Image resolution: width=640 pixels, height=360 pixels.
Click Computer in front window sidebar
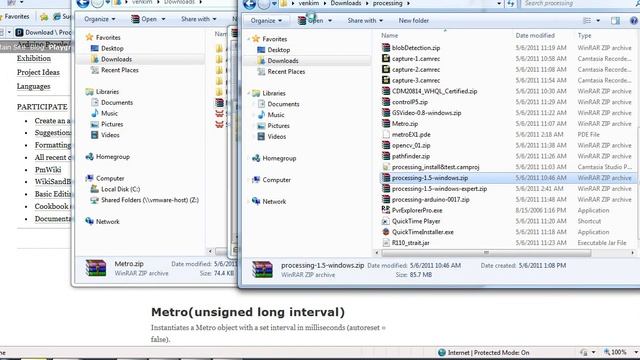click(276, 180)
